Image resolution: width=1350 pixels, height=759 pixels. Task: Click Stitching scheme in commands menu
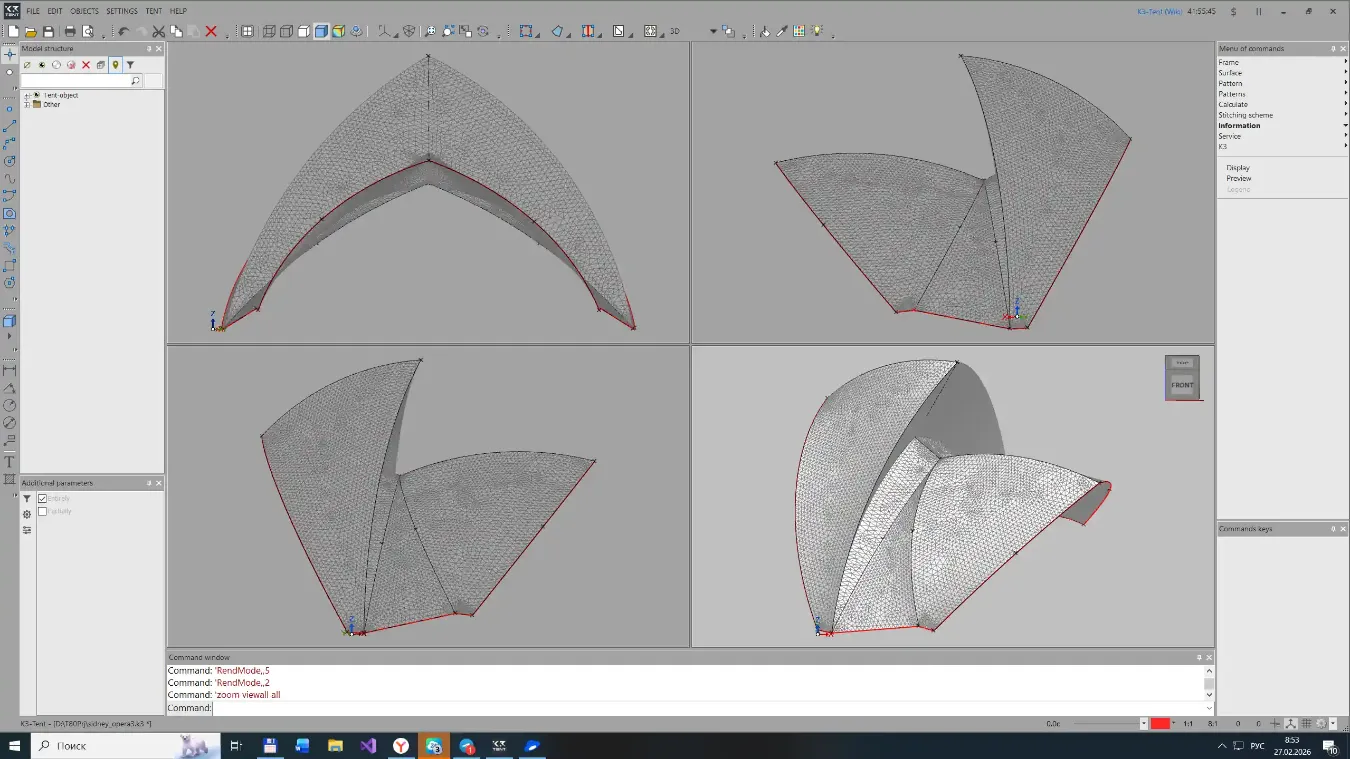(x=1245, y=115)
